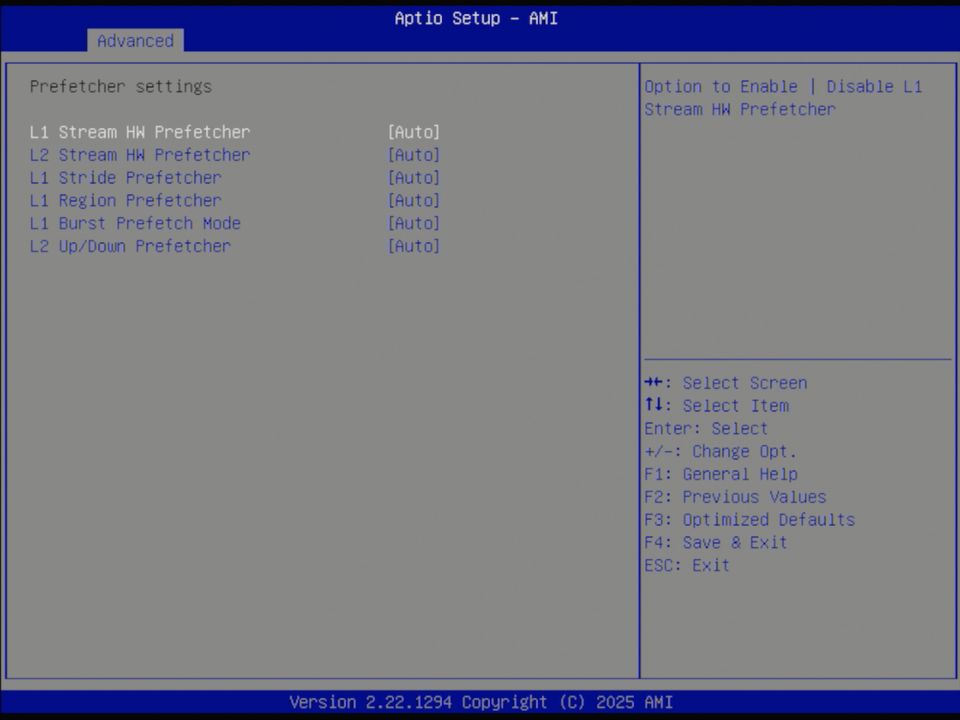Click the ESC Exit legend entry
Screen dimensions: 960x720
click(x=687, y=565)
